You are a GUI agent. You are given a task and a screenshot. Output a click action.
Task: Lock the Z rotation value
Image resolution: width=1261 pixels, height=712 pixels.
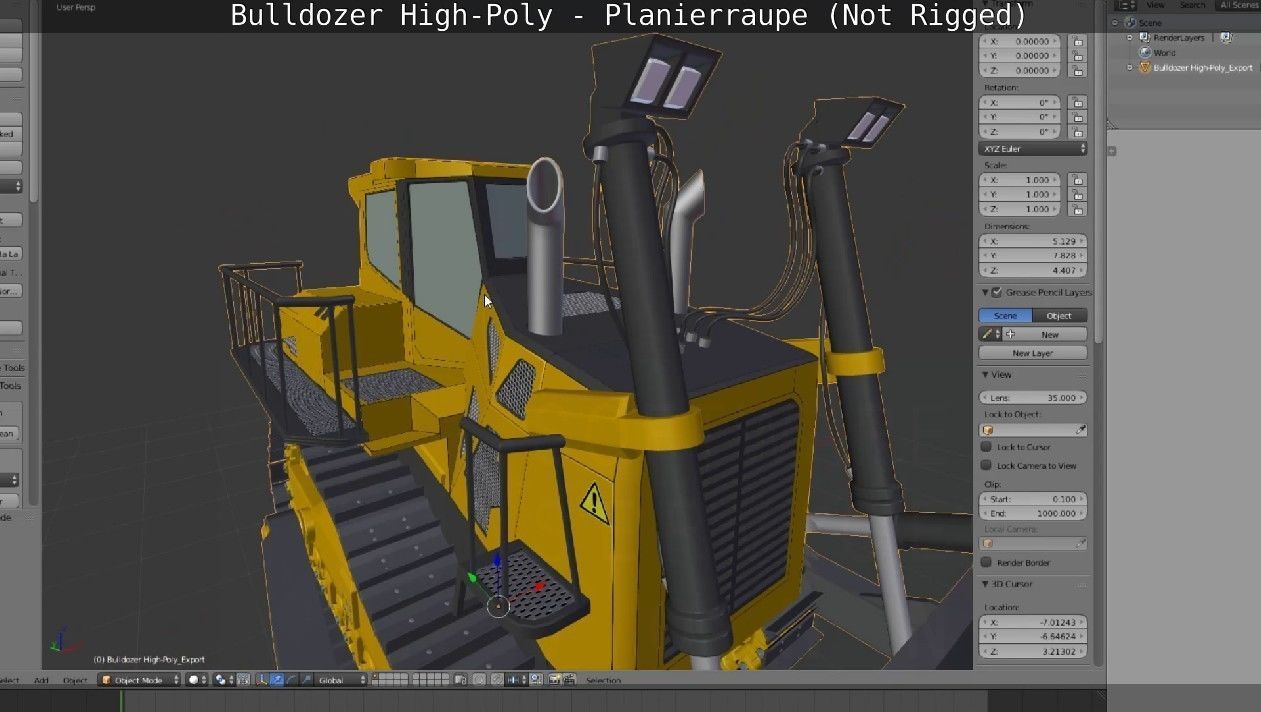(1077, 131)
